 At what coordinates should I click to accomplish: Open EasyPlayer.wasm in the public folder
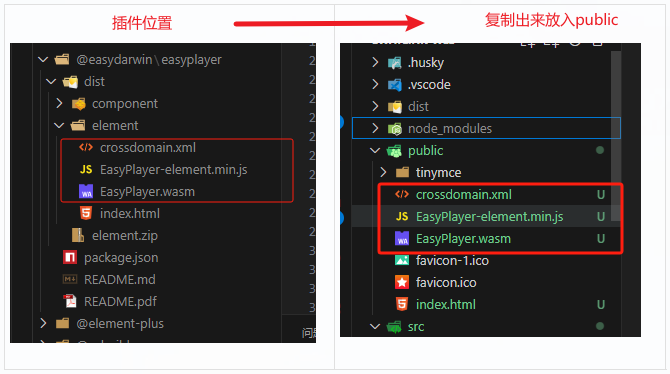[463, 239]
